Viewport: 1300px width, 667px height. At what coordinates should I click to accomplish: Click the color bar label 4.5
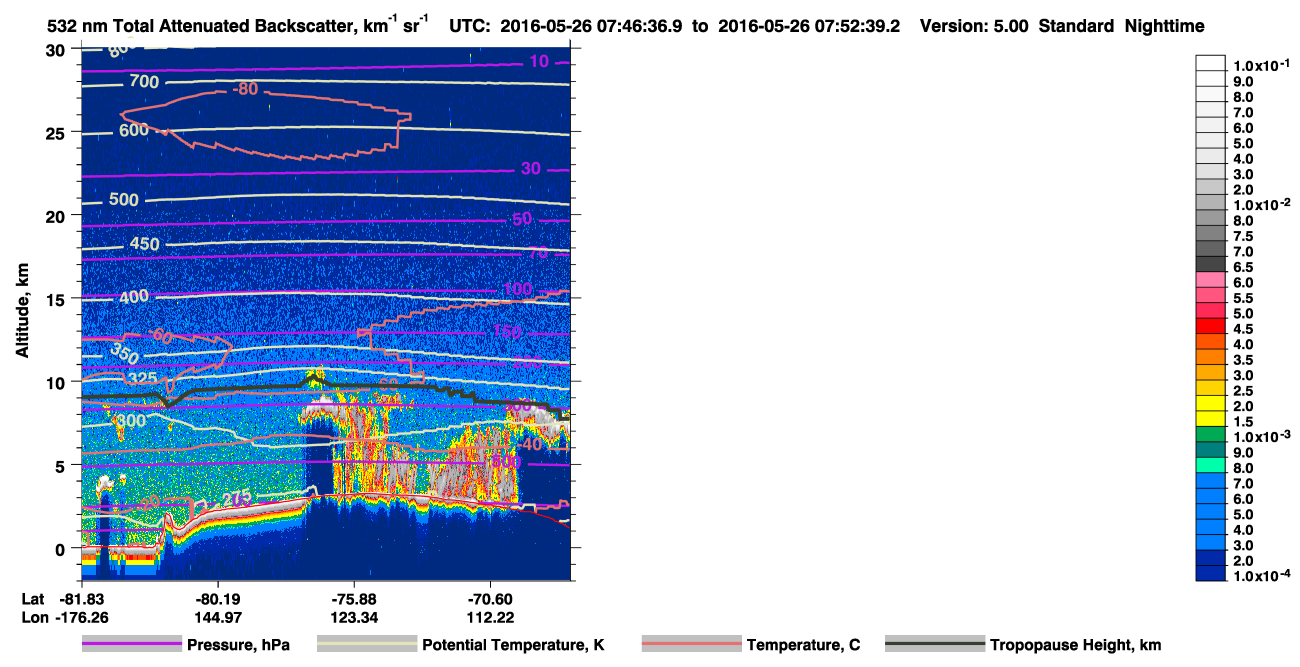[x=1243, y=328]
